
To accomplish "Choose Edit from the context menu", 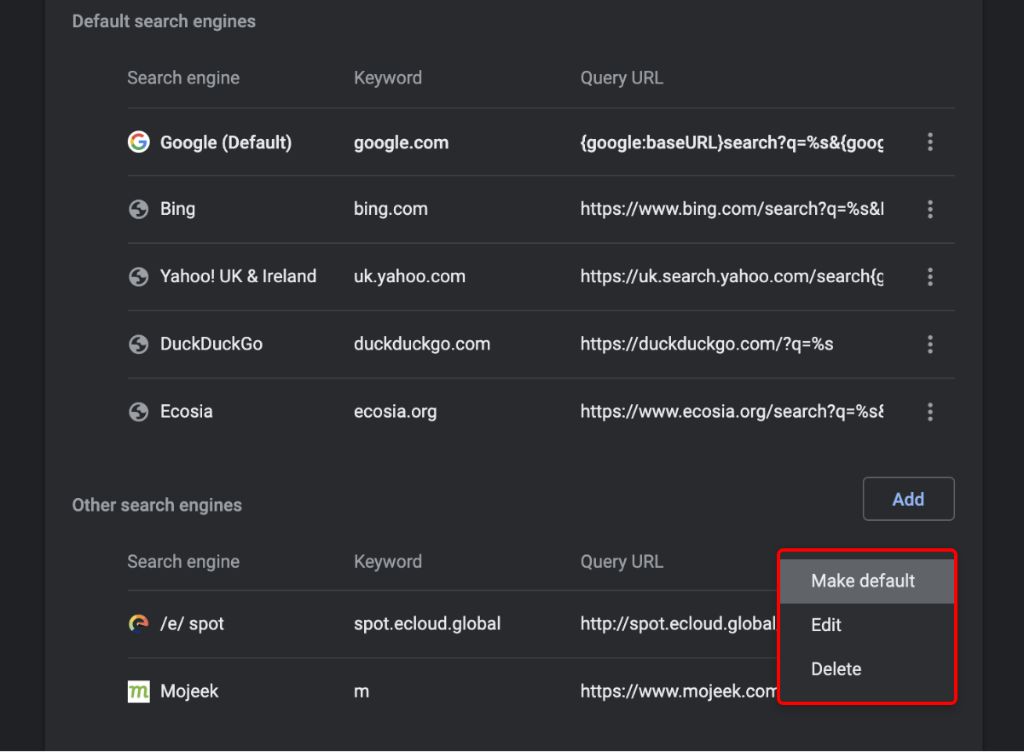I will pos(867,625).
